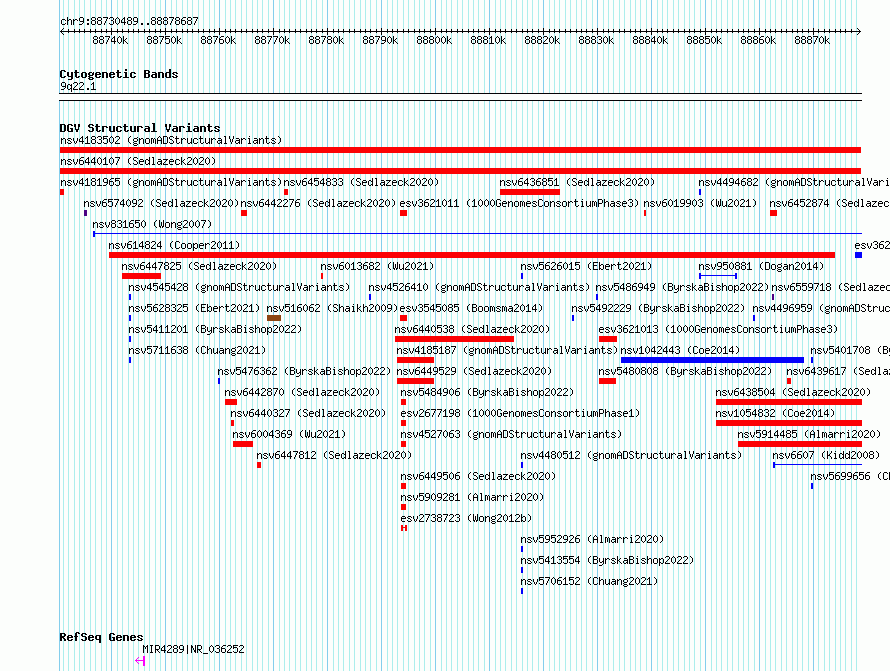Select nsv4545428 gnomAD variant label
This screenshot has height=671, width=890.
pyautogui.click(x=240, y=287)
